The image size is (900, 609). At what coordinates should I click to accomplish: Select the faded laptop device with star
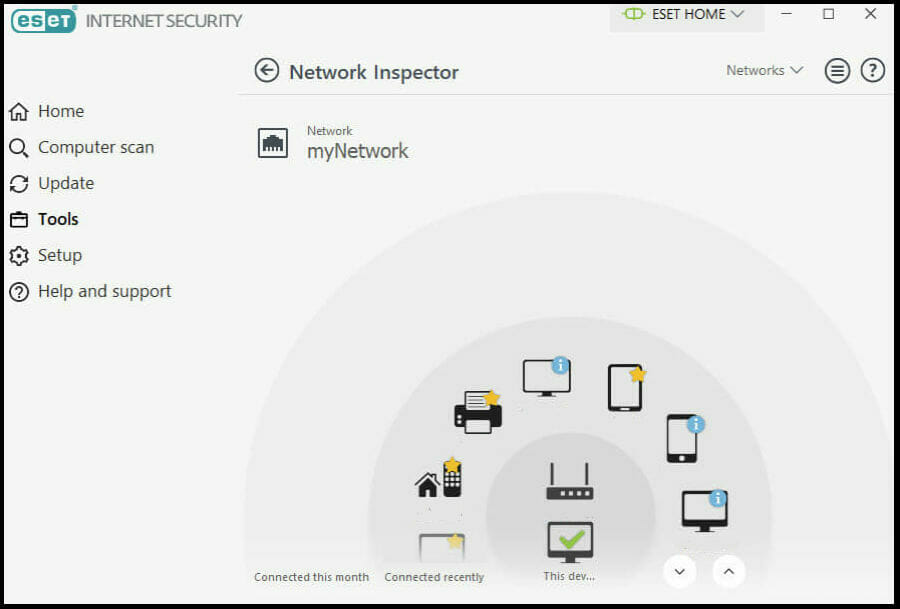coord(442,548)
